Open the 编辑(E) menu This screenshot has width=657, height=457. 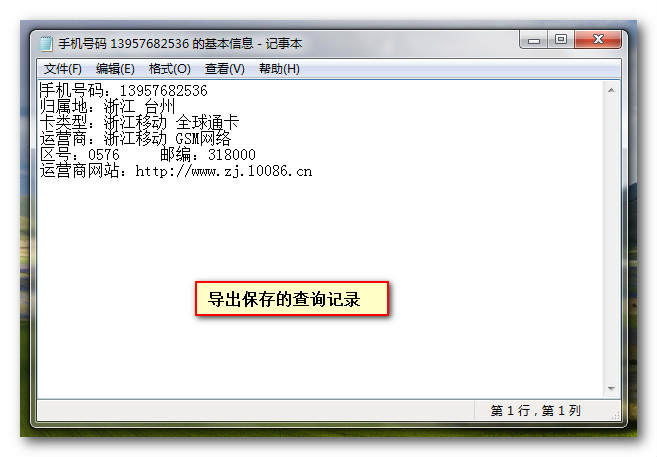coord(115,69)
